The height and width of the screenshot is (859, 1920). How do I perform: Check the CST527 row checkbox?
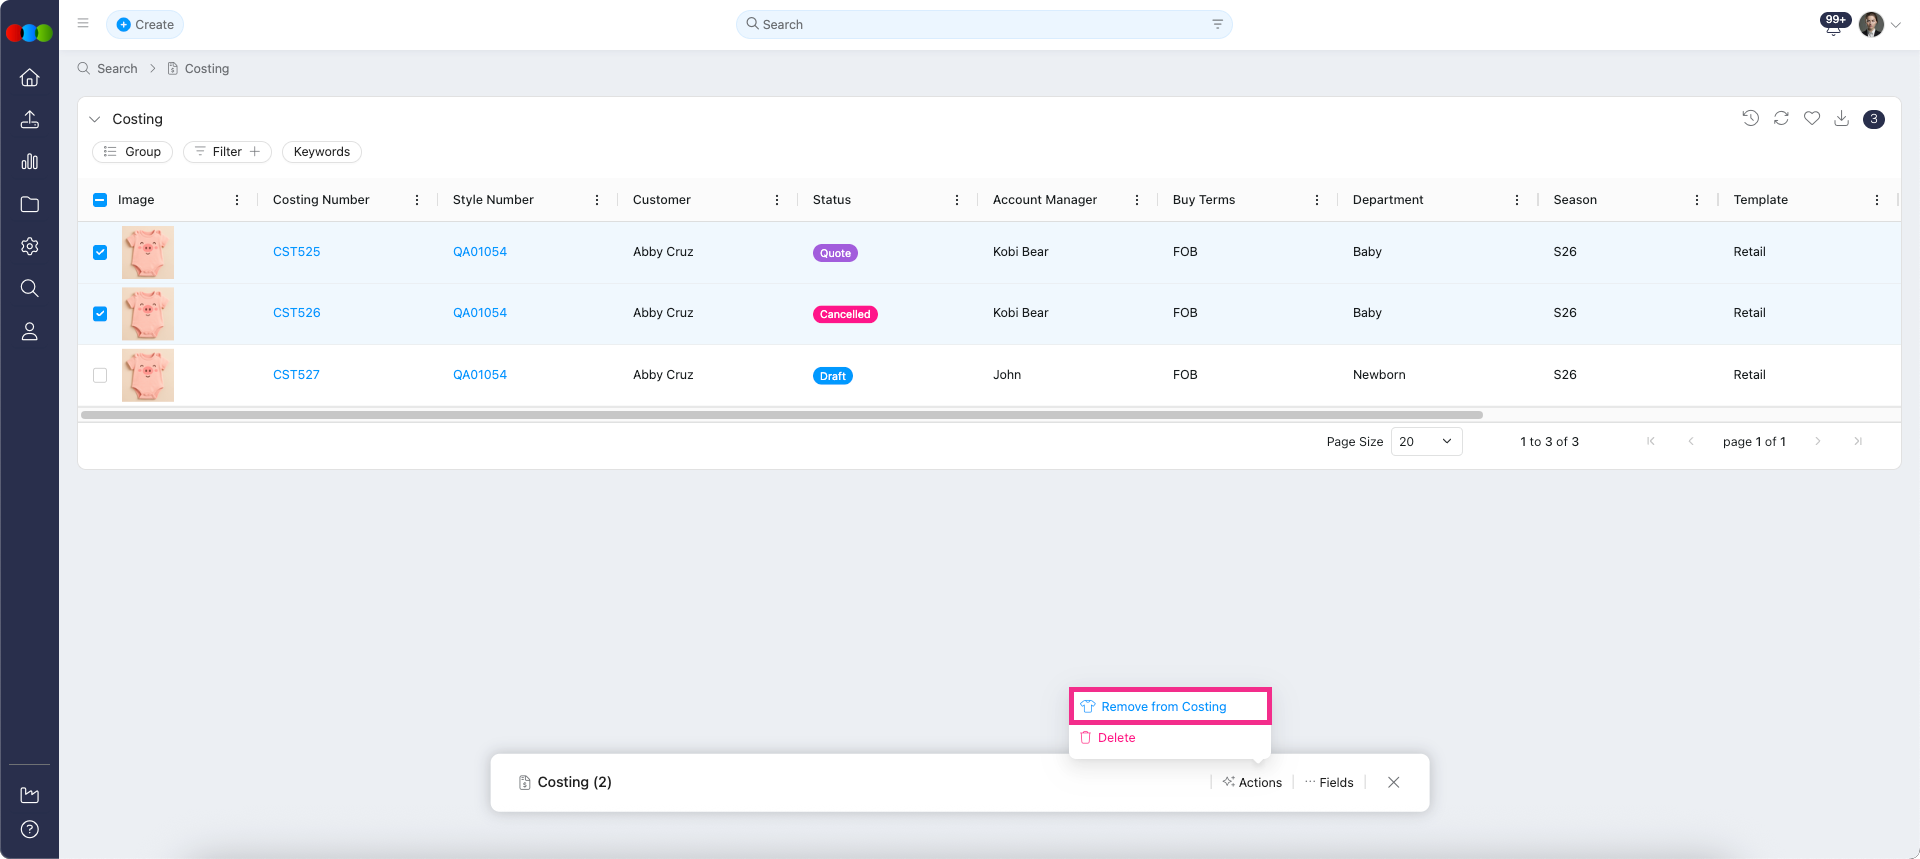100,375
